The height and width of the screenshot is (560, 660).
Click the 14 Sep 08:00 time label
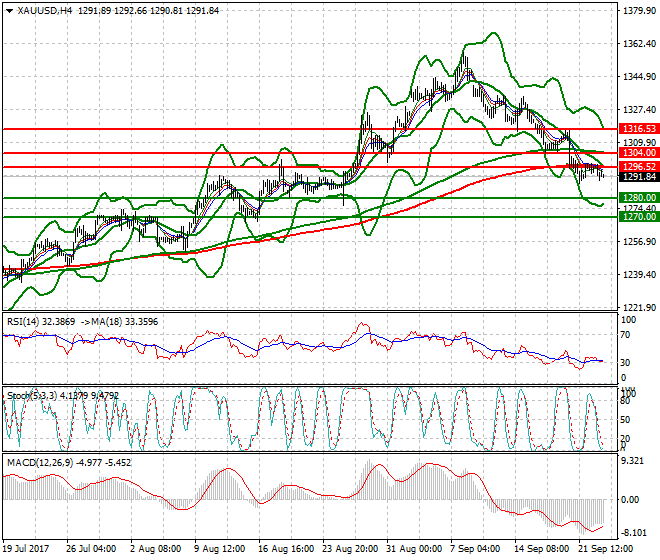(x=541, y=549)
